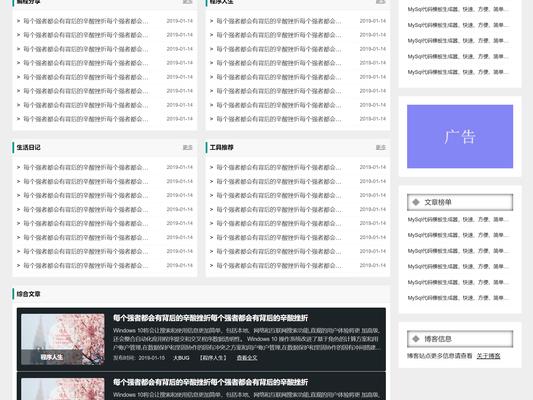
Task: Click the arrow bullet of the first 生活日记 row
Action: click(x=18, y=167)
